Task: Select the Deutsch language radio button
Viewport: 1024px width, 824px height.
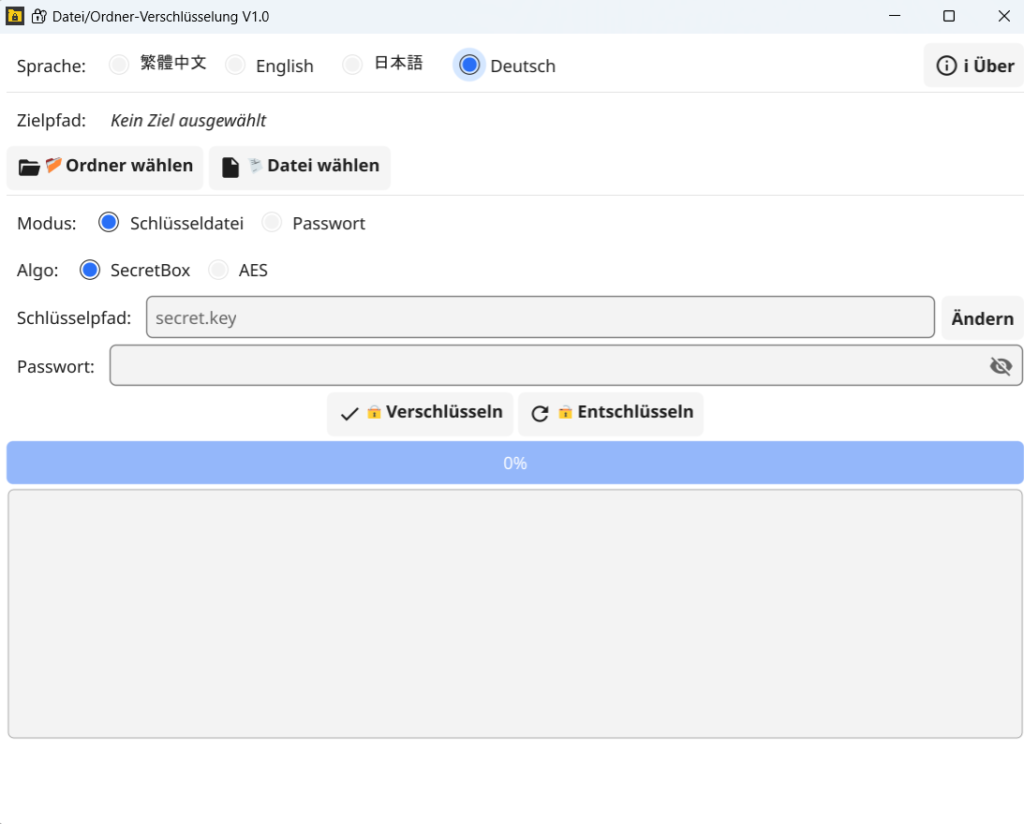Action: pyautogui.click(x=469, y=65)
